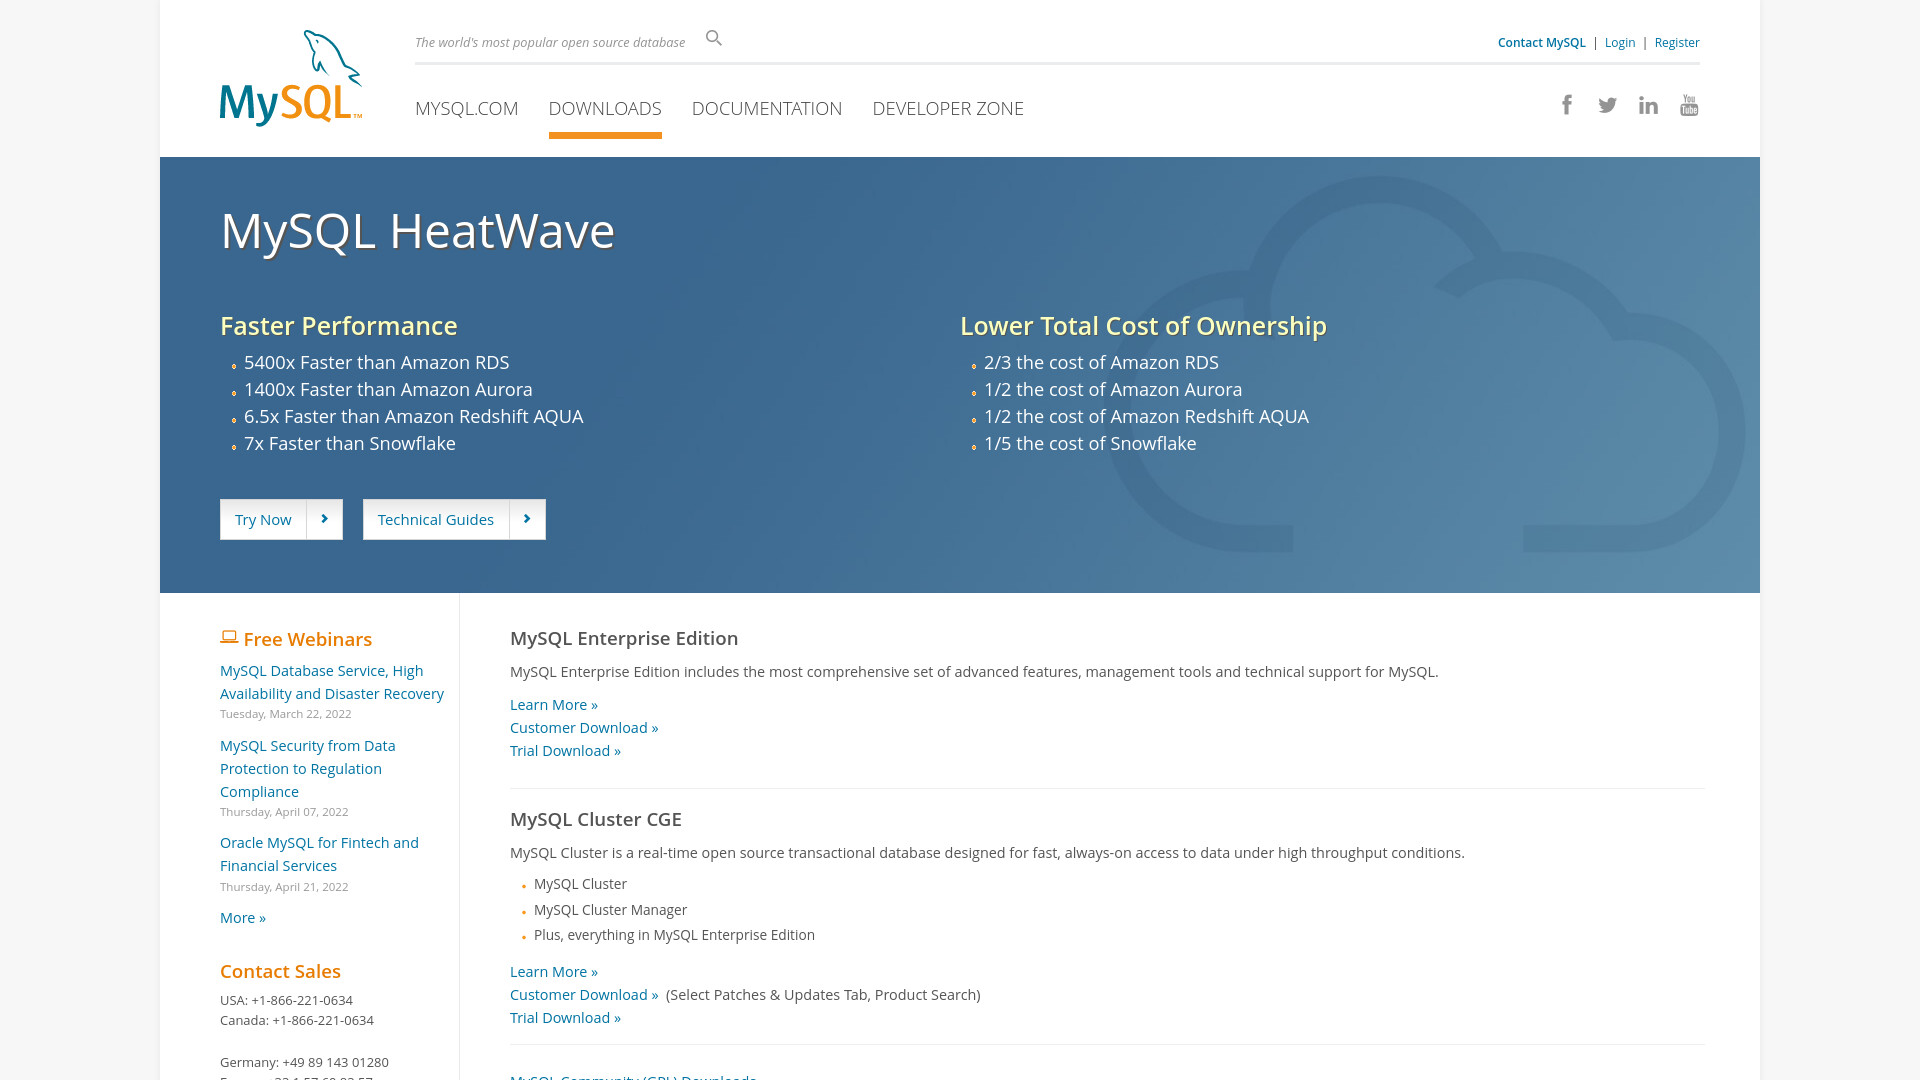Click '2/3 the cost of Amazon RDS' text

pyautogui.click(x=1101, y=362)
